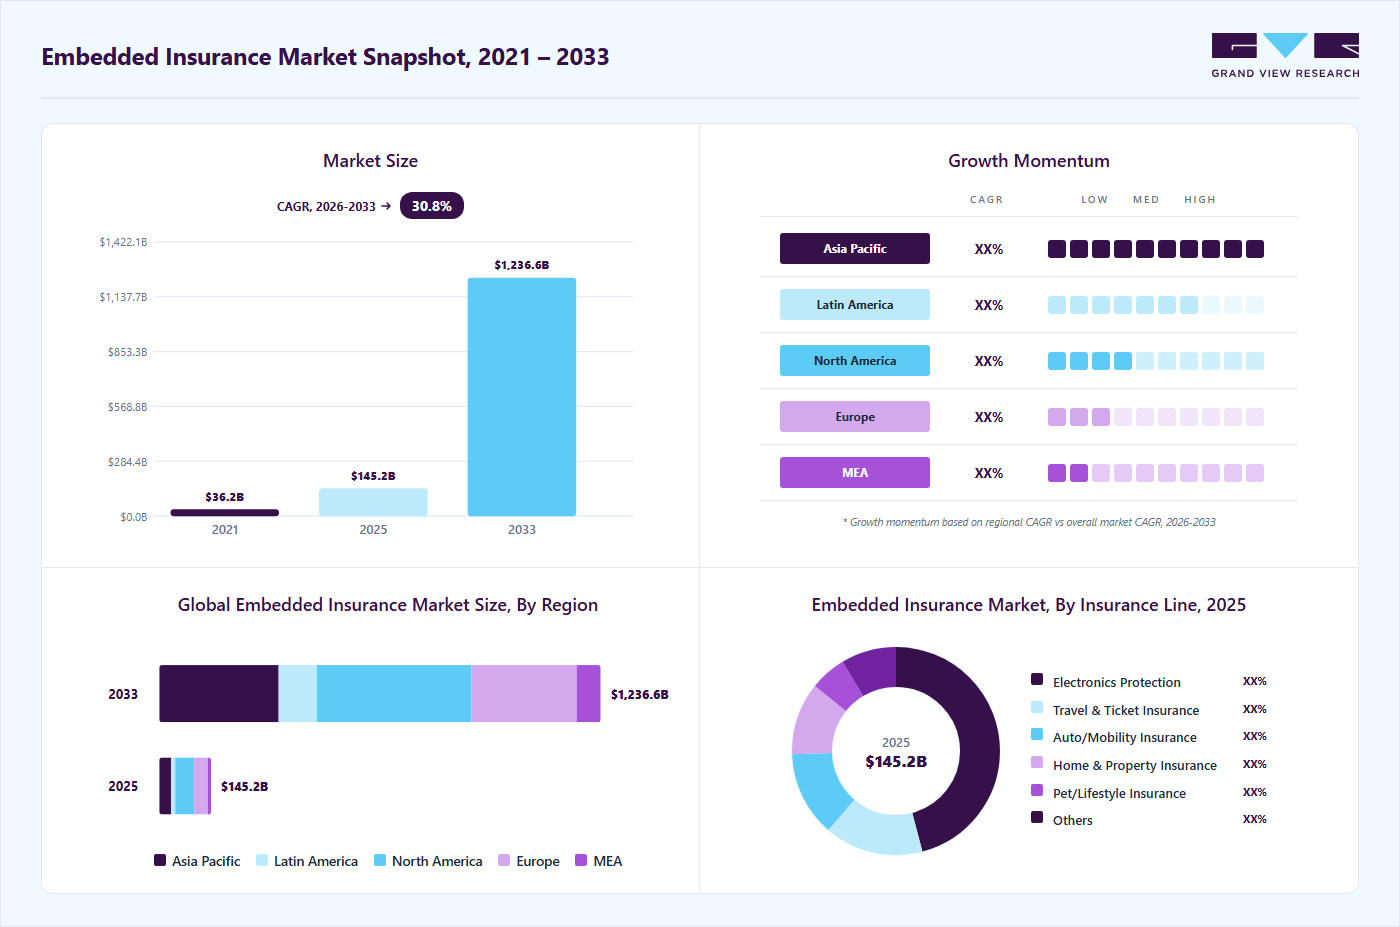This screenshot has height=927, width=1400.
Task: Click the 30.8% CAGR badge
Action: (432, 206)
